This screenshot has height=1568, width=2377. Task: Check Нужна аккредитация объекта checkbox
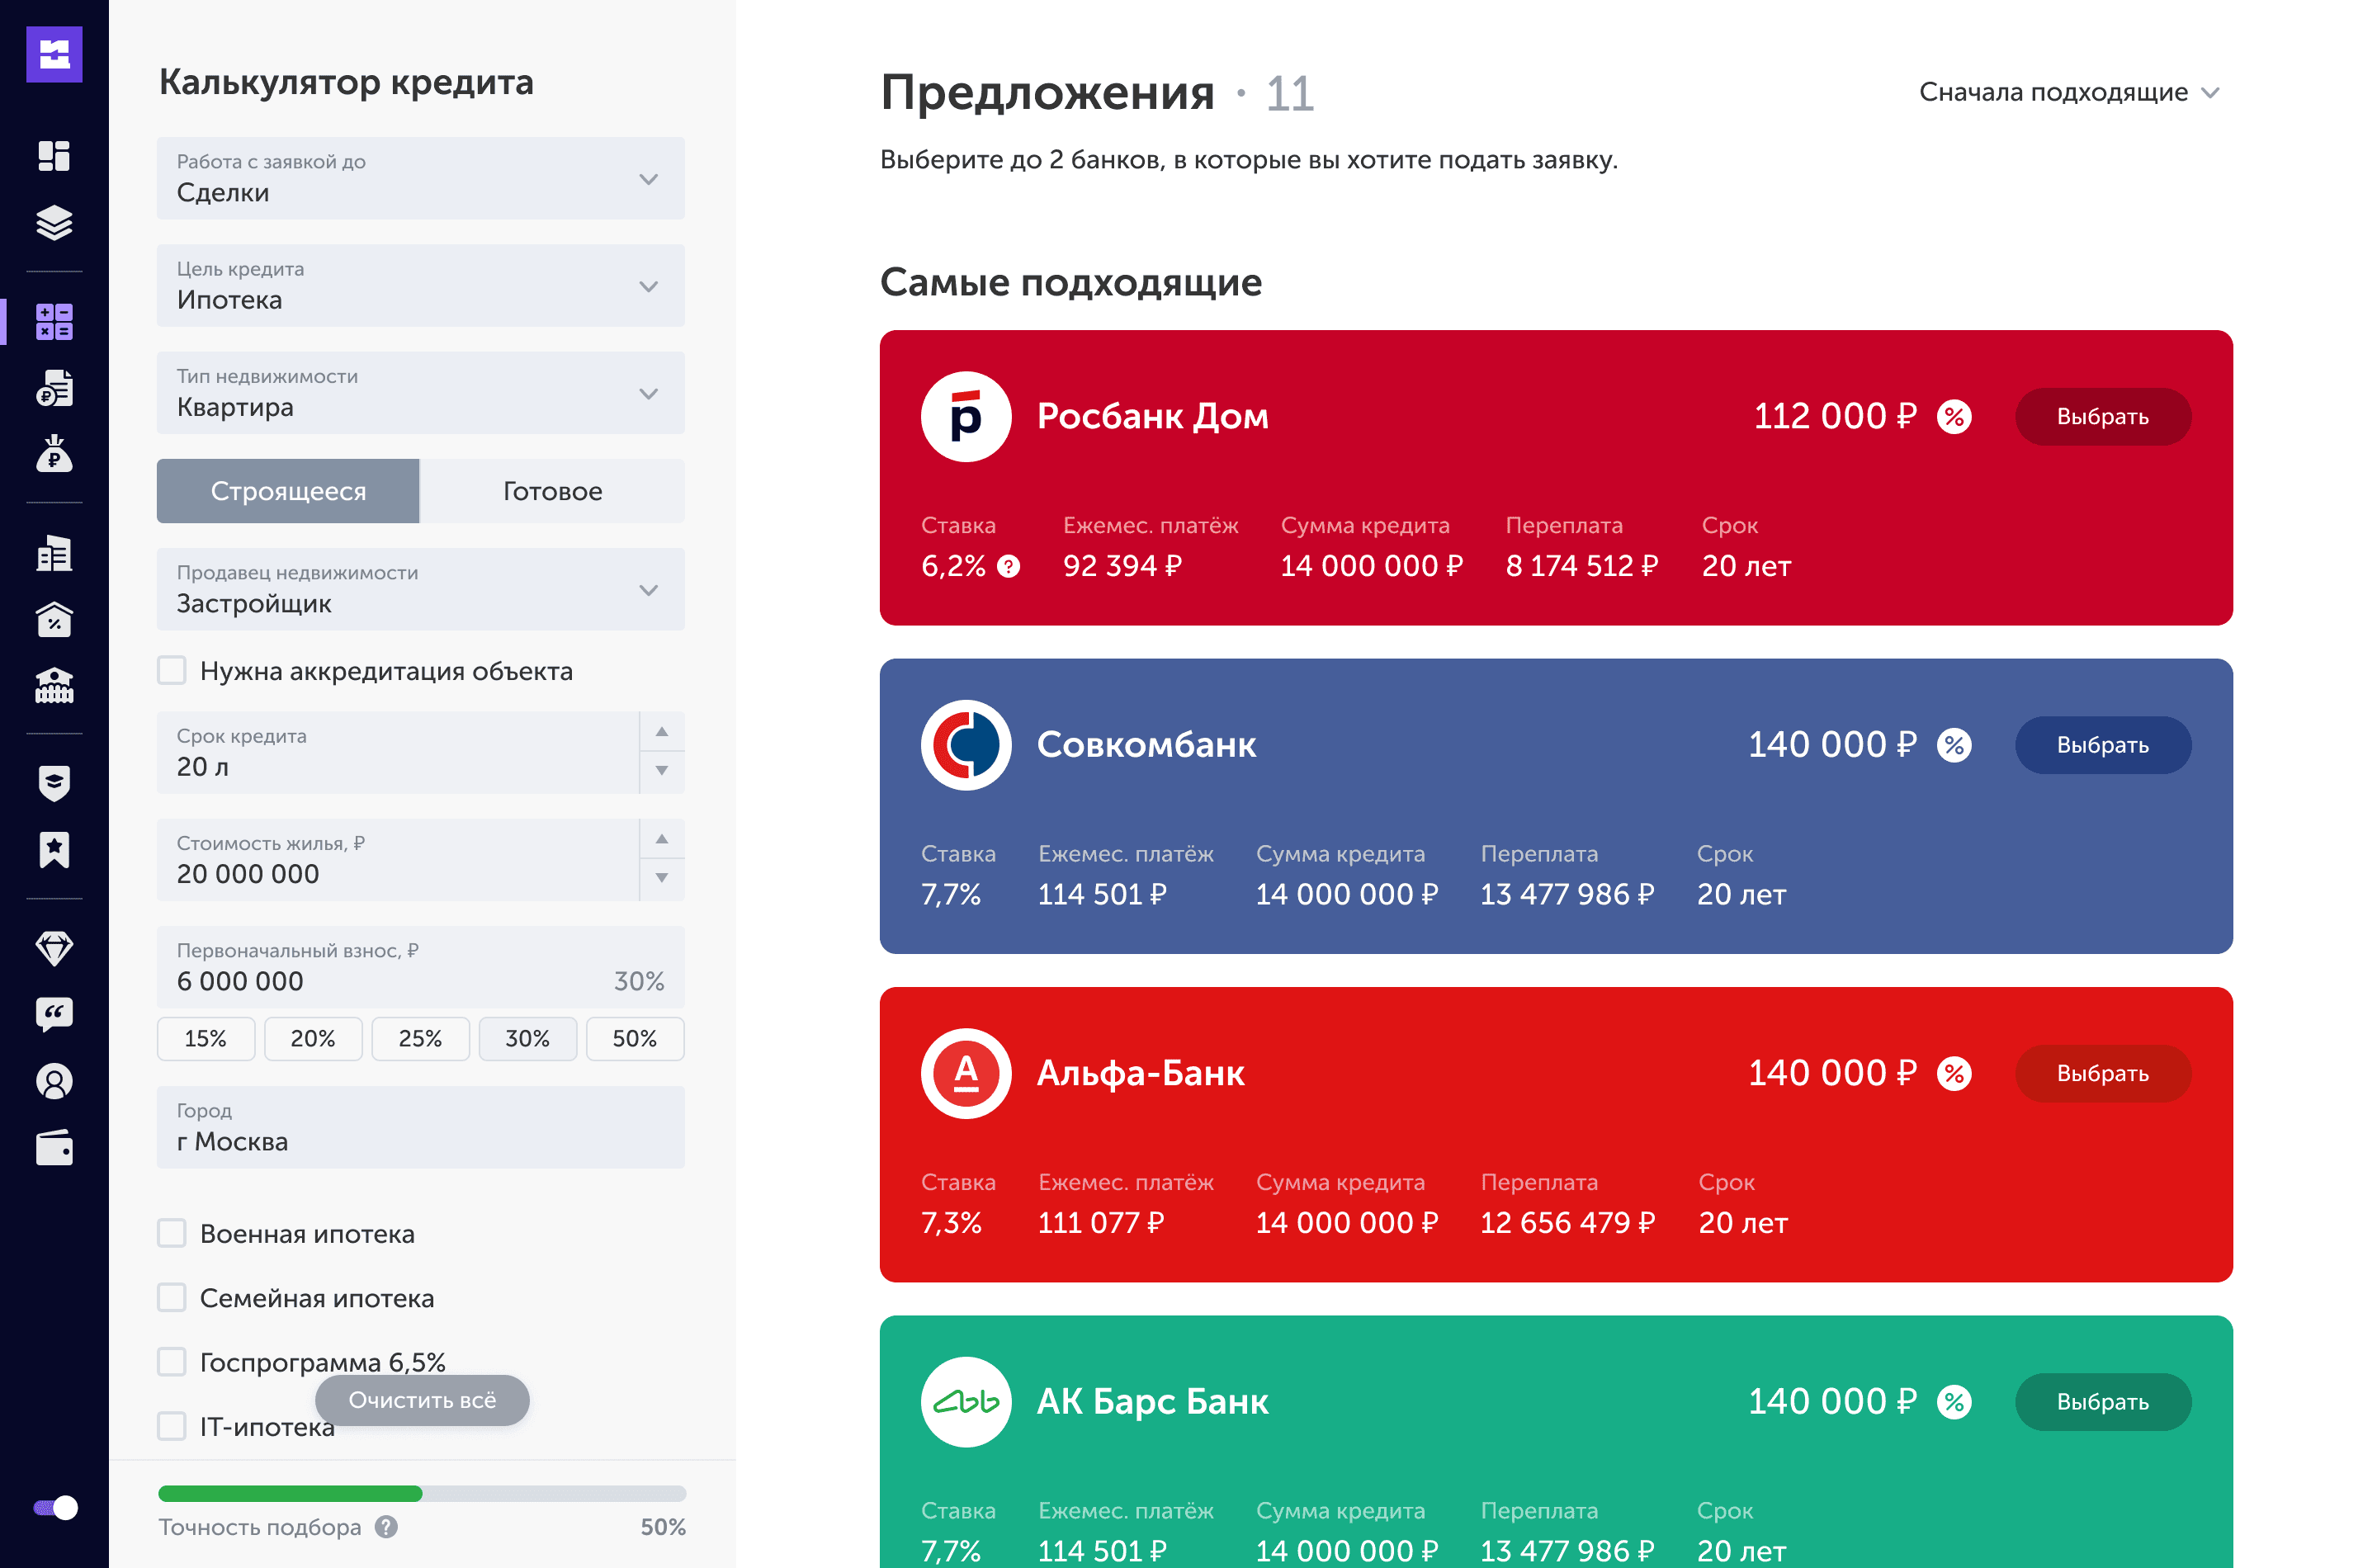point(172,670)
